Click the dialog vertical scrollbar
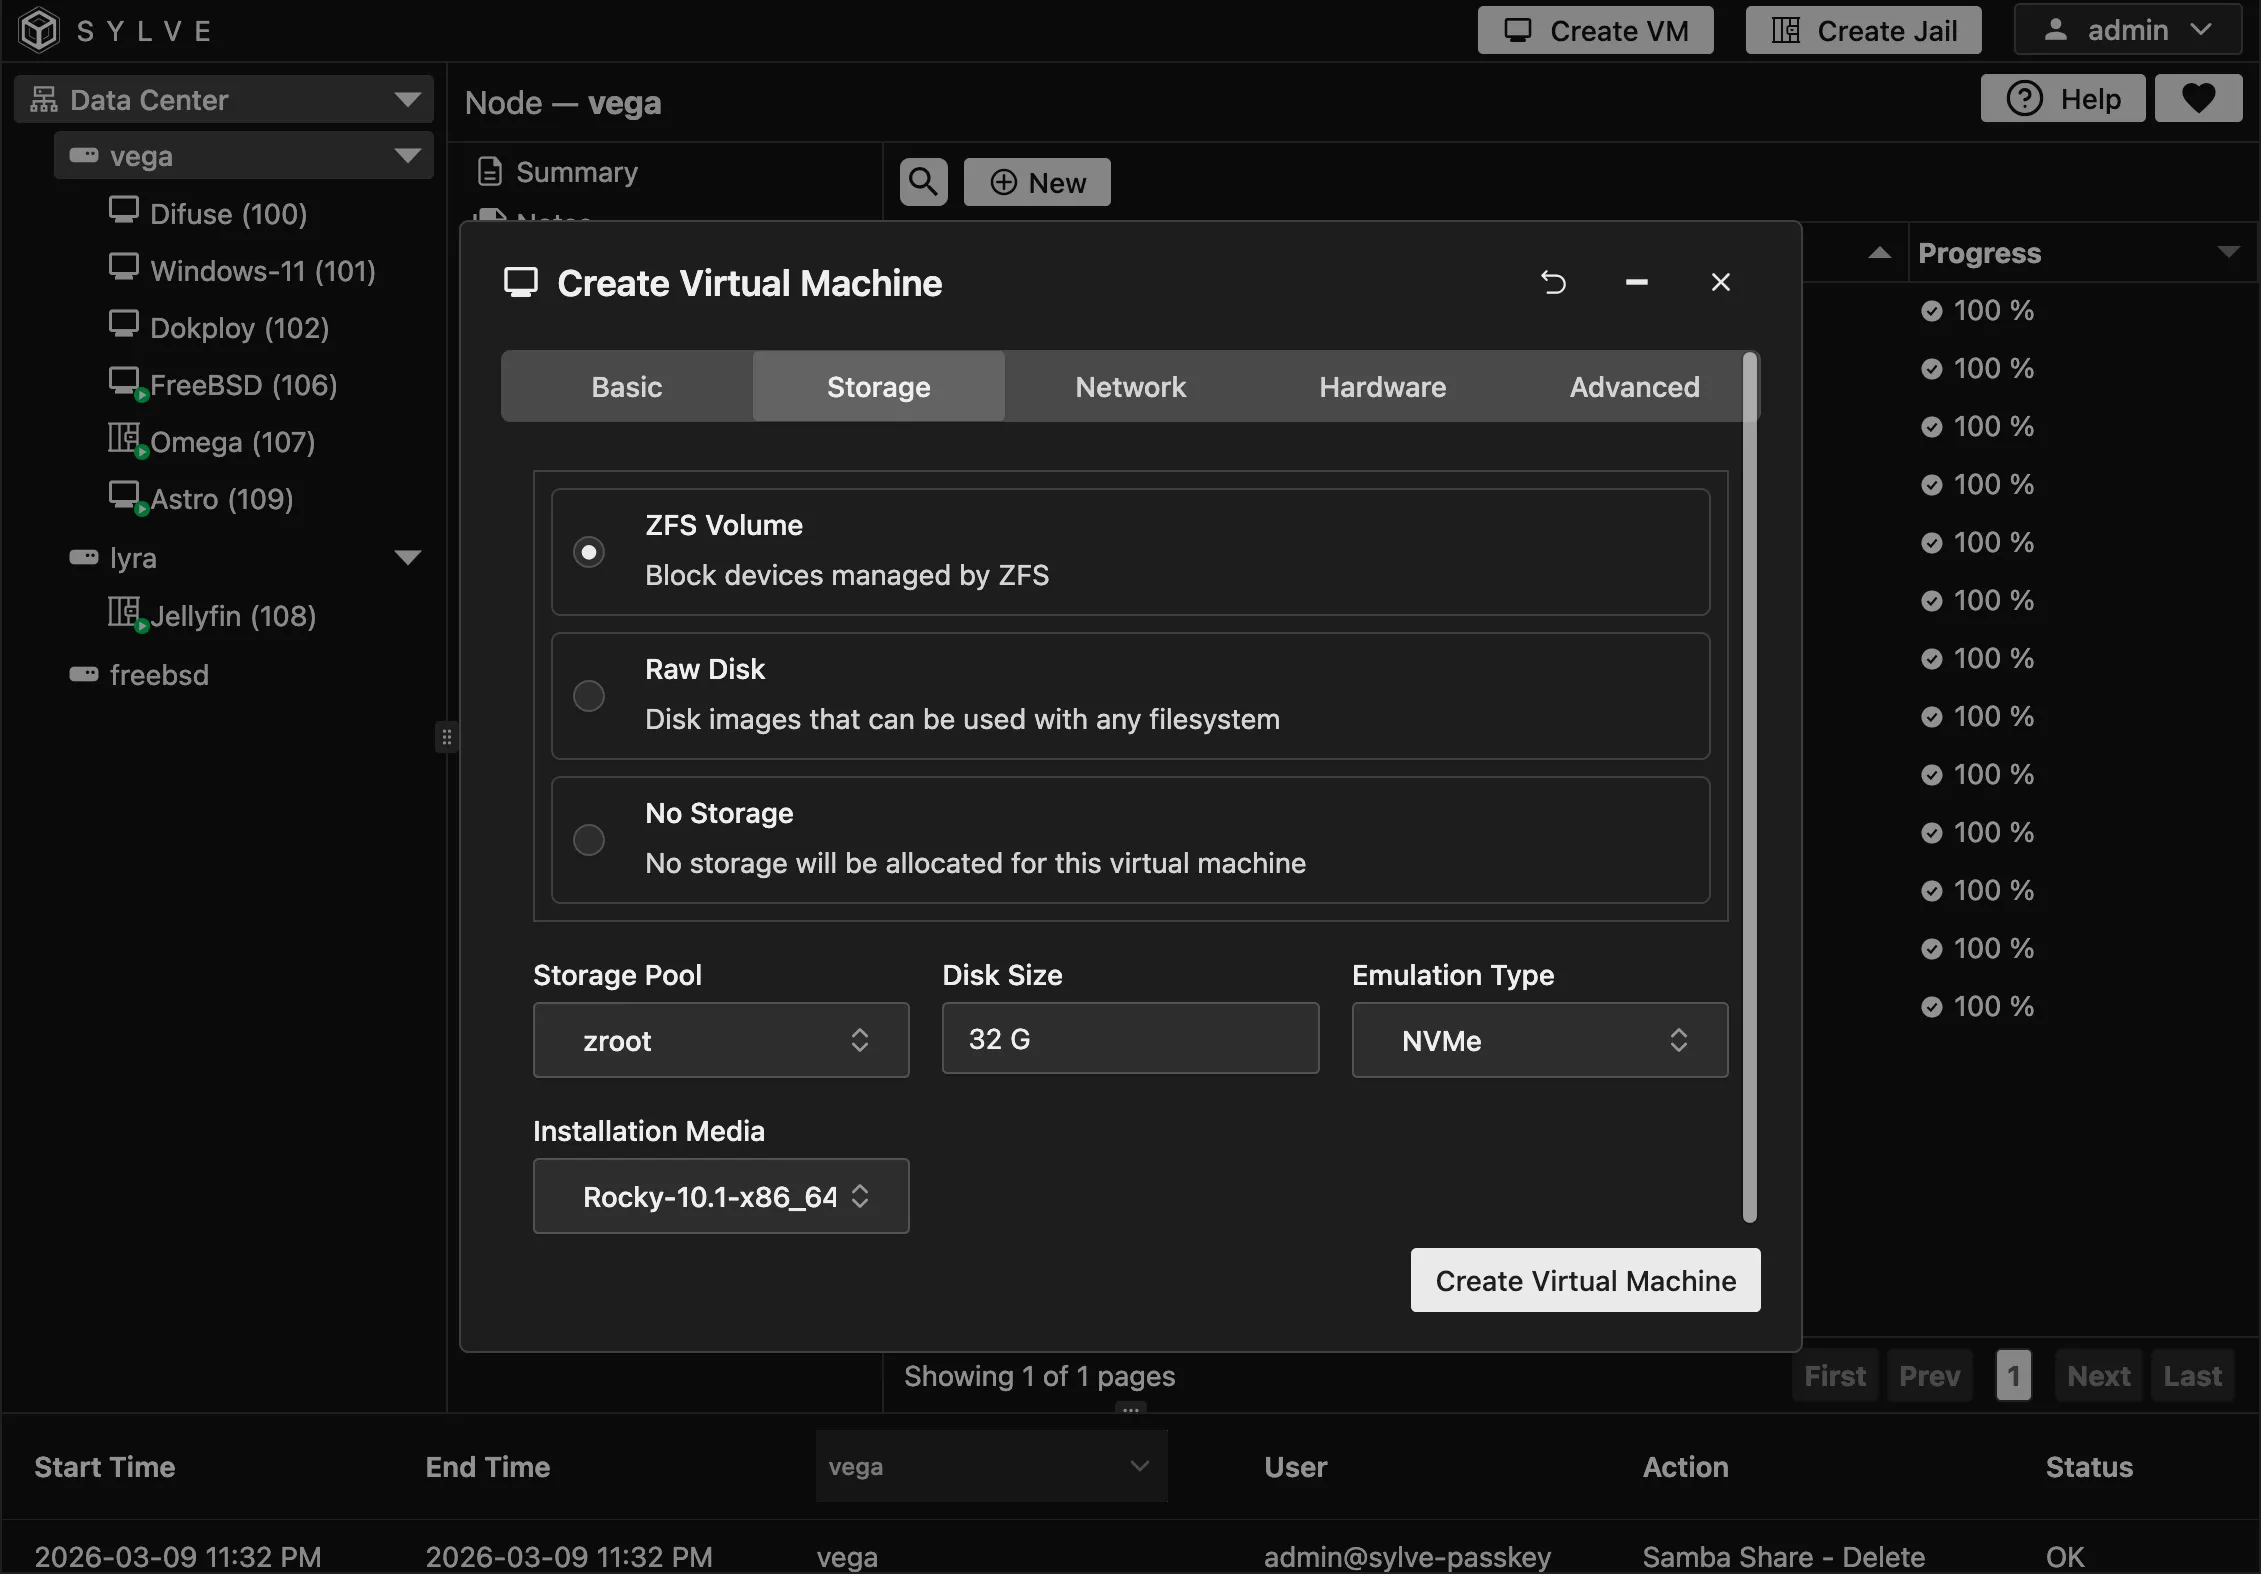Image resolution: width=2262 pixels, height=1574 pixels. click(1749, 790)
